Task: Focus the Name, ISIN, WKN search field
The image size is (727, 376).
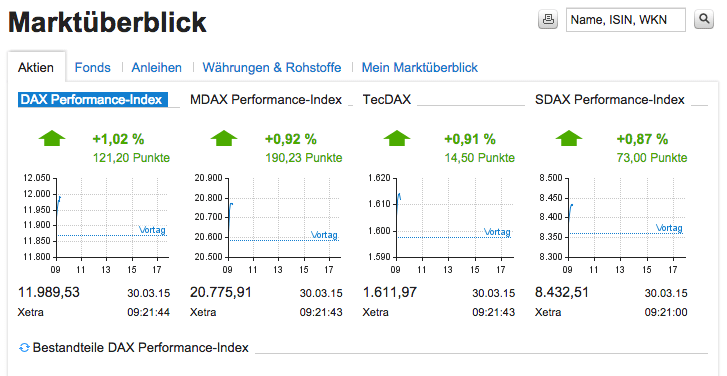Action: (625, 20)
